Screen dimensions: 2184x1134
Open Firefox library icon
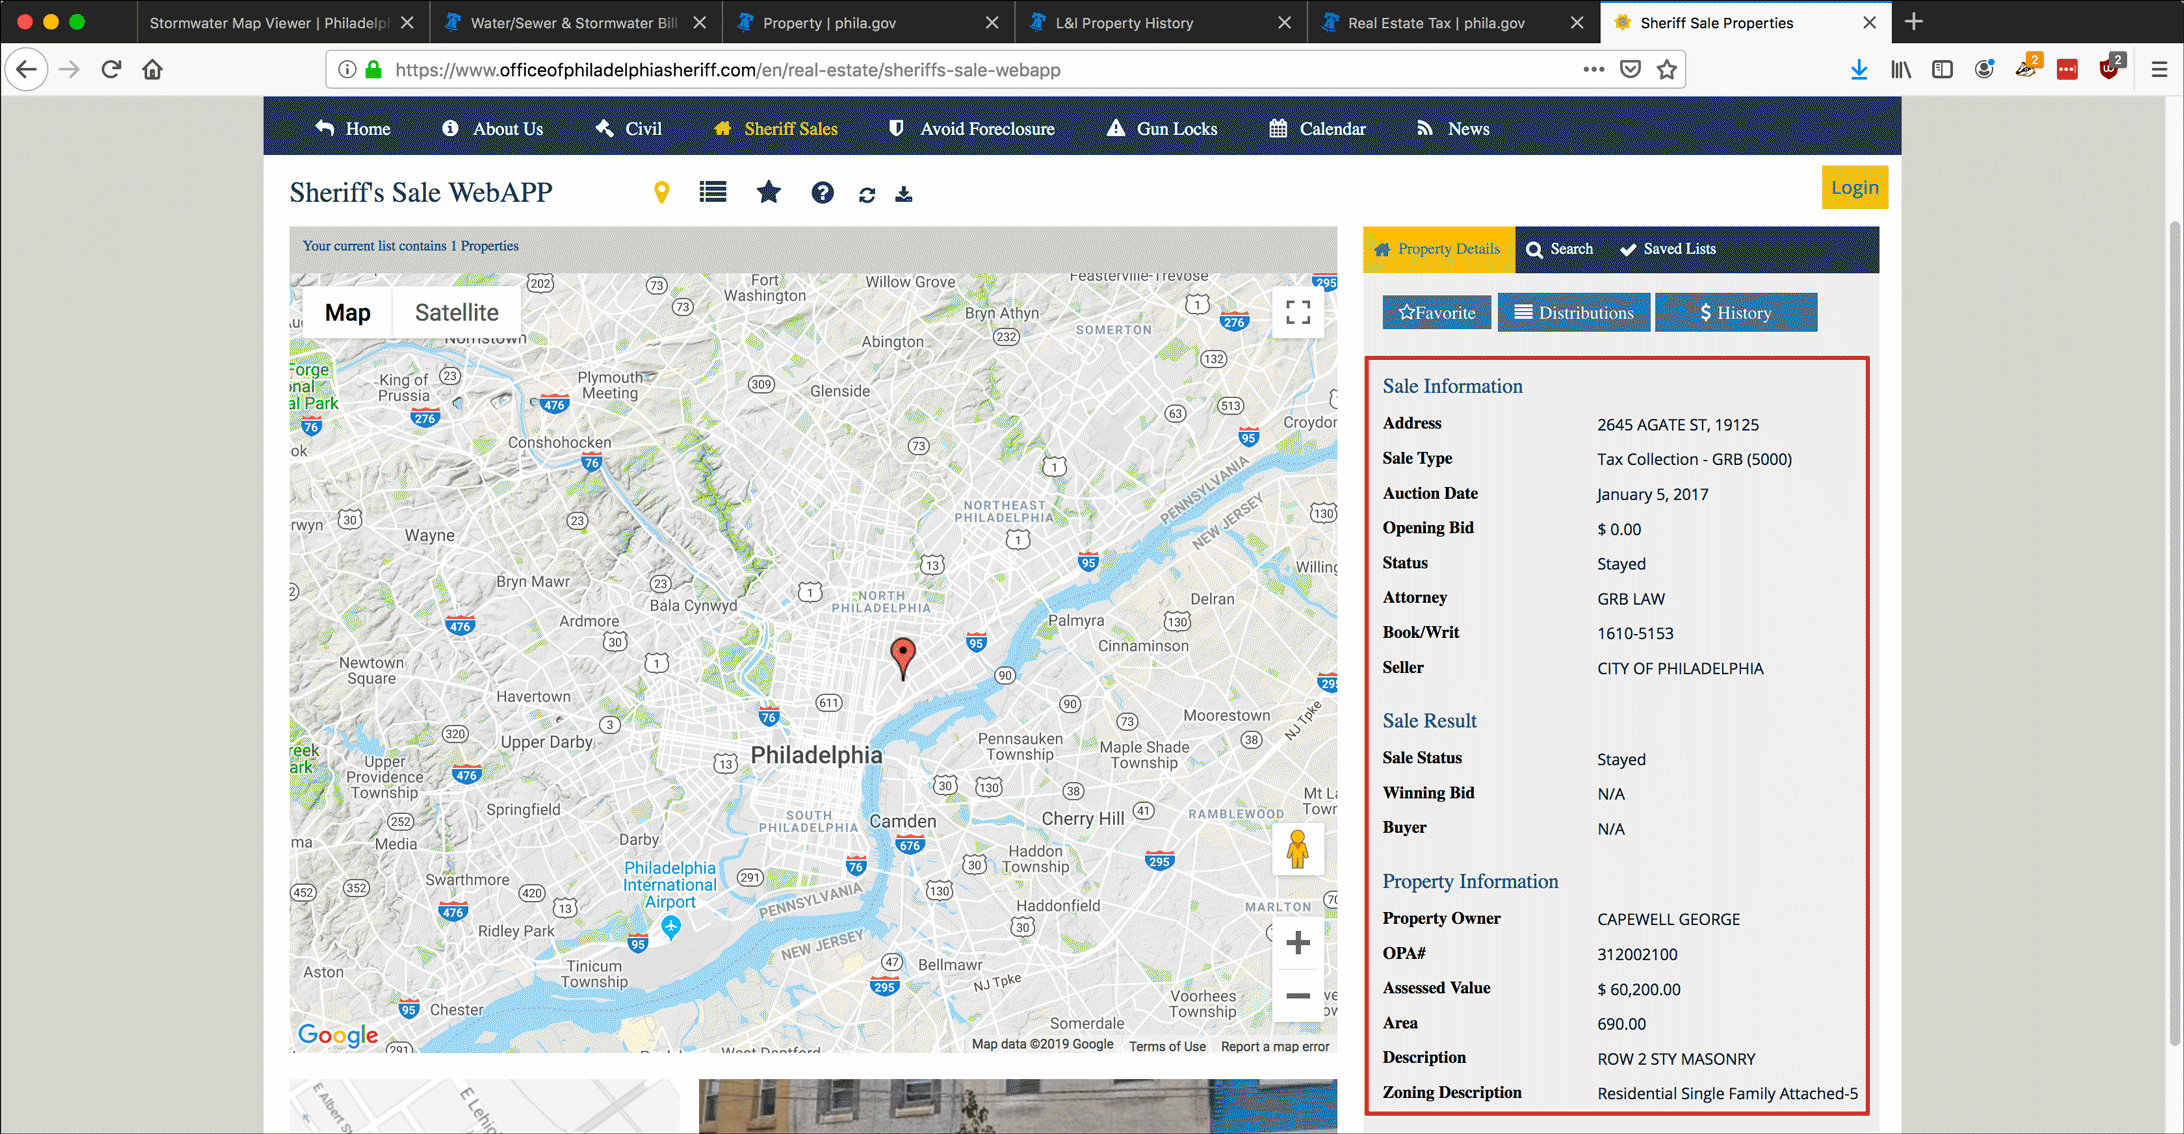(1901, 70)
